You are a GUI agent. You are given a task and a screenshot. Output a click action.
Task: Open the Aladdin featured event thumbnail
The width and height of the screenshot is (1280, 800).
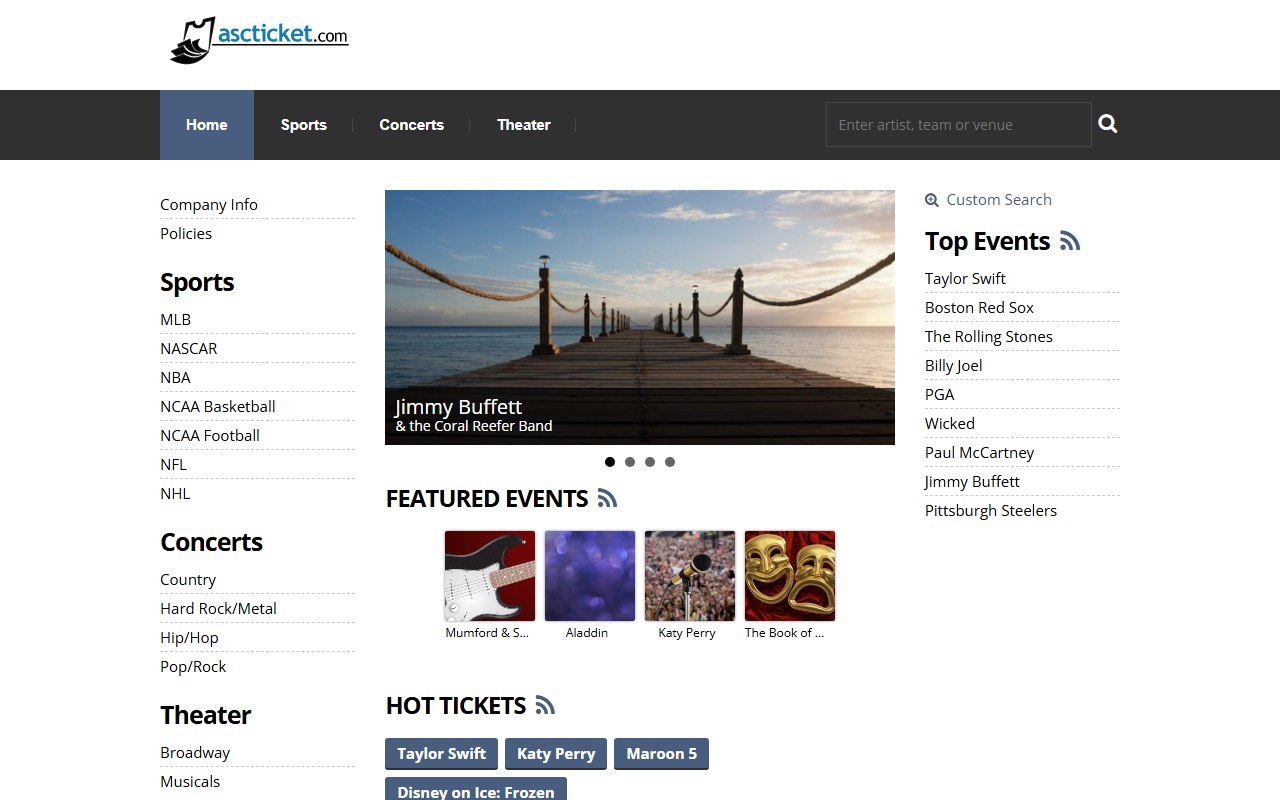coord(590,576)
